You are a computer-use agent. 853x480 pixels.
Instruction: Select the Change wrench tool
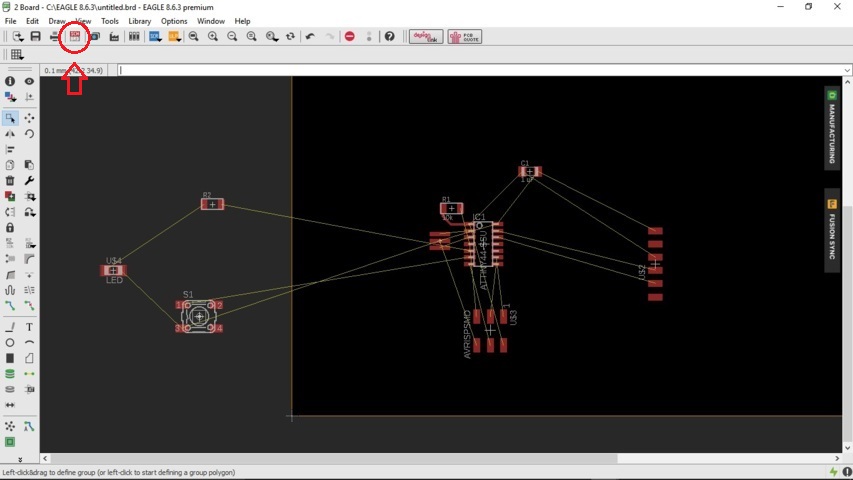click(29, 181)
